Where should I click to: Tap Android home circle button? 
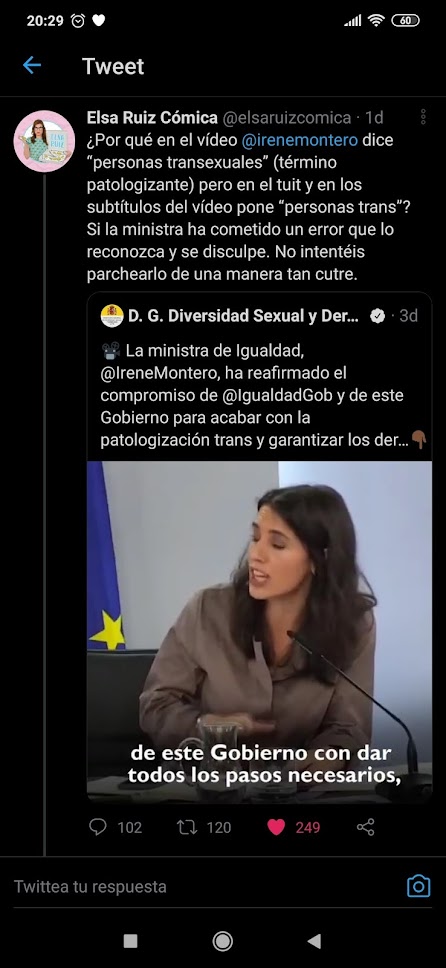222,941
